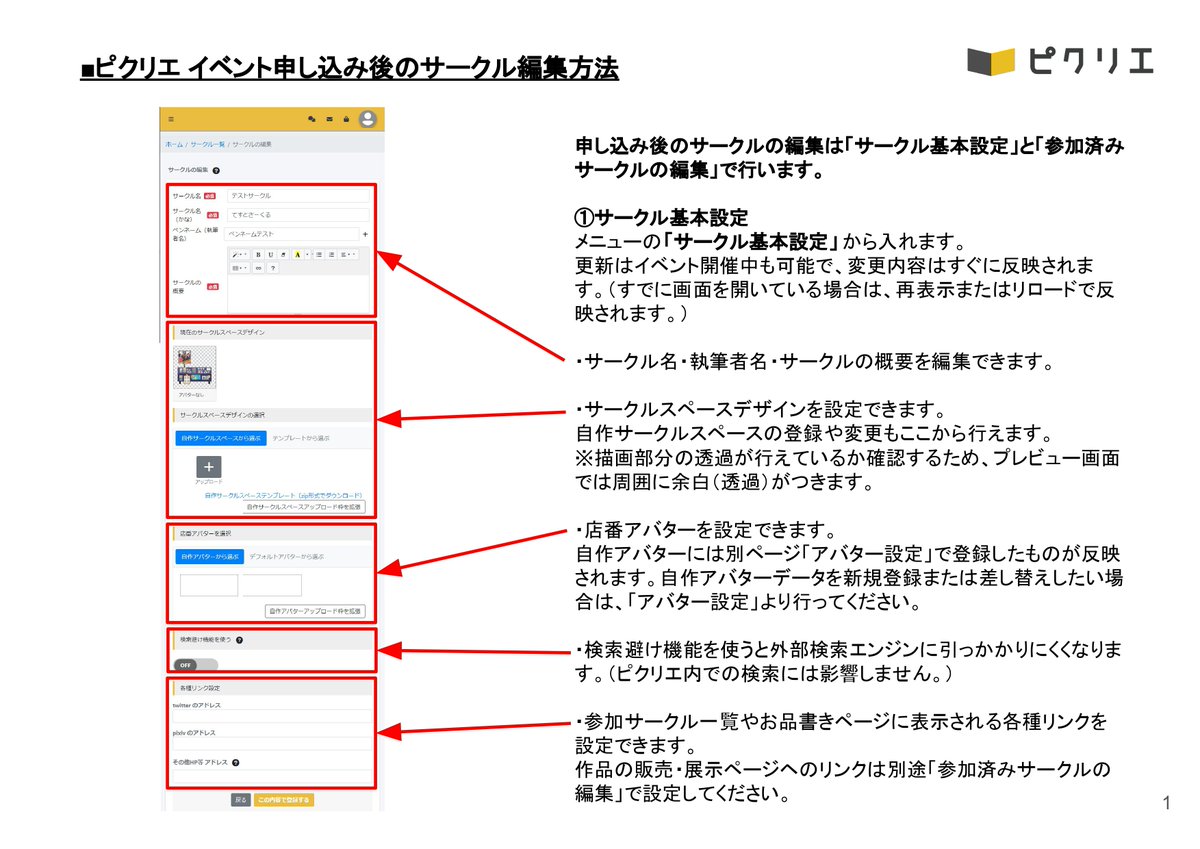
Task: Enable numbered list in the 概要 editor
Action: (x=331, y=255)
